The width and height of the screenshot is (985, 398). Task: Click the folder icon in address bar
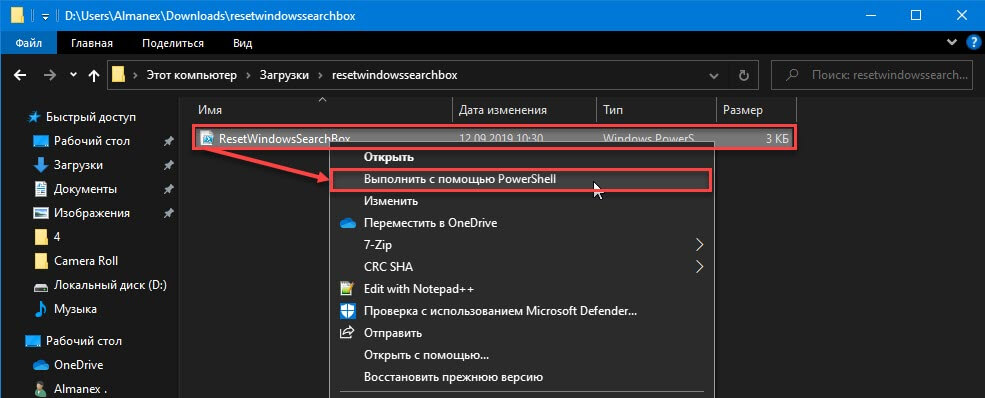[x=118, y=75]
